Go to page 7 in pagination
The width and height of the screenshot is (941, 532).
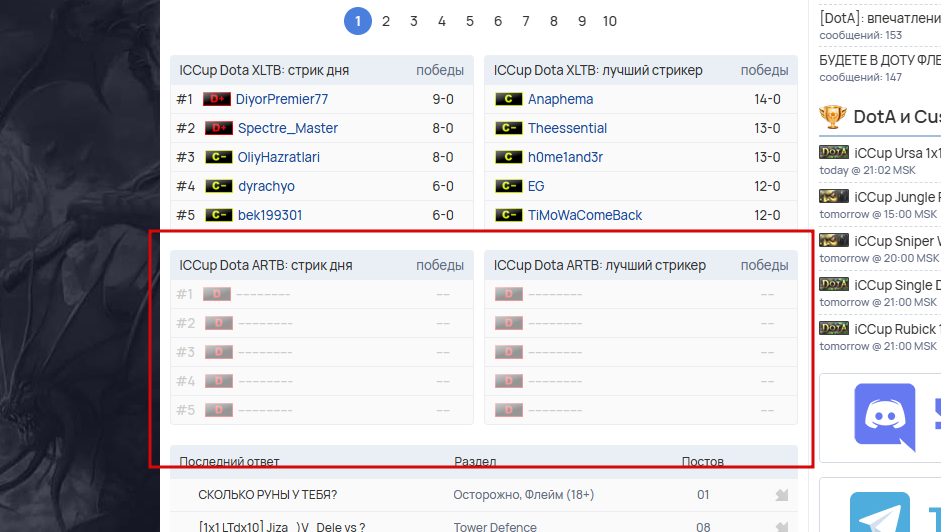point(526,21)
